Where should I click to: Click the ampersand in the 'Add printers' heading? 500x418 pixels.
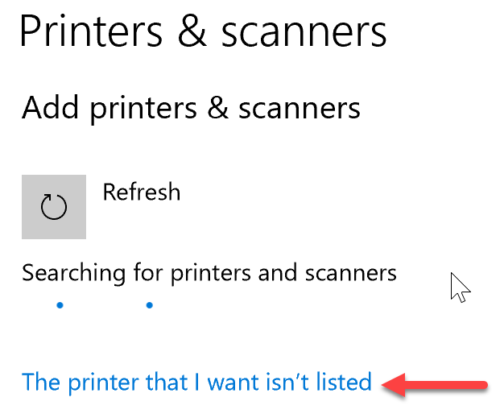point(218,107)
